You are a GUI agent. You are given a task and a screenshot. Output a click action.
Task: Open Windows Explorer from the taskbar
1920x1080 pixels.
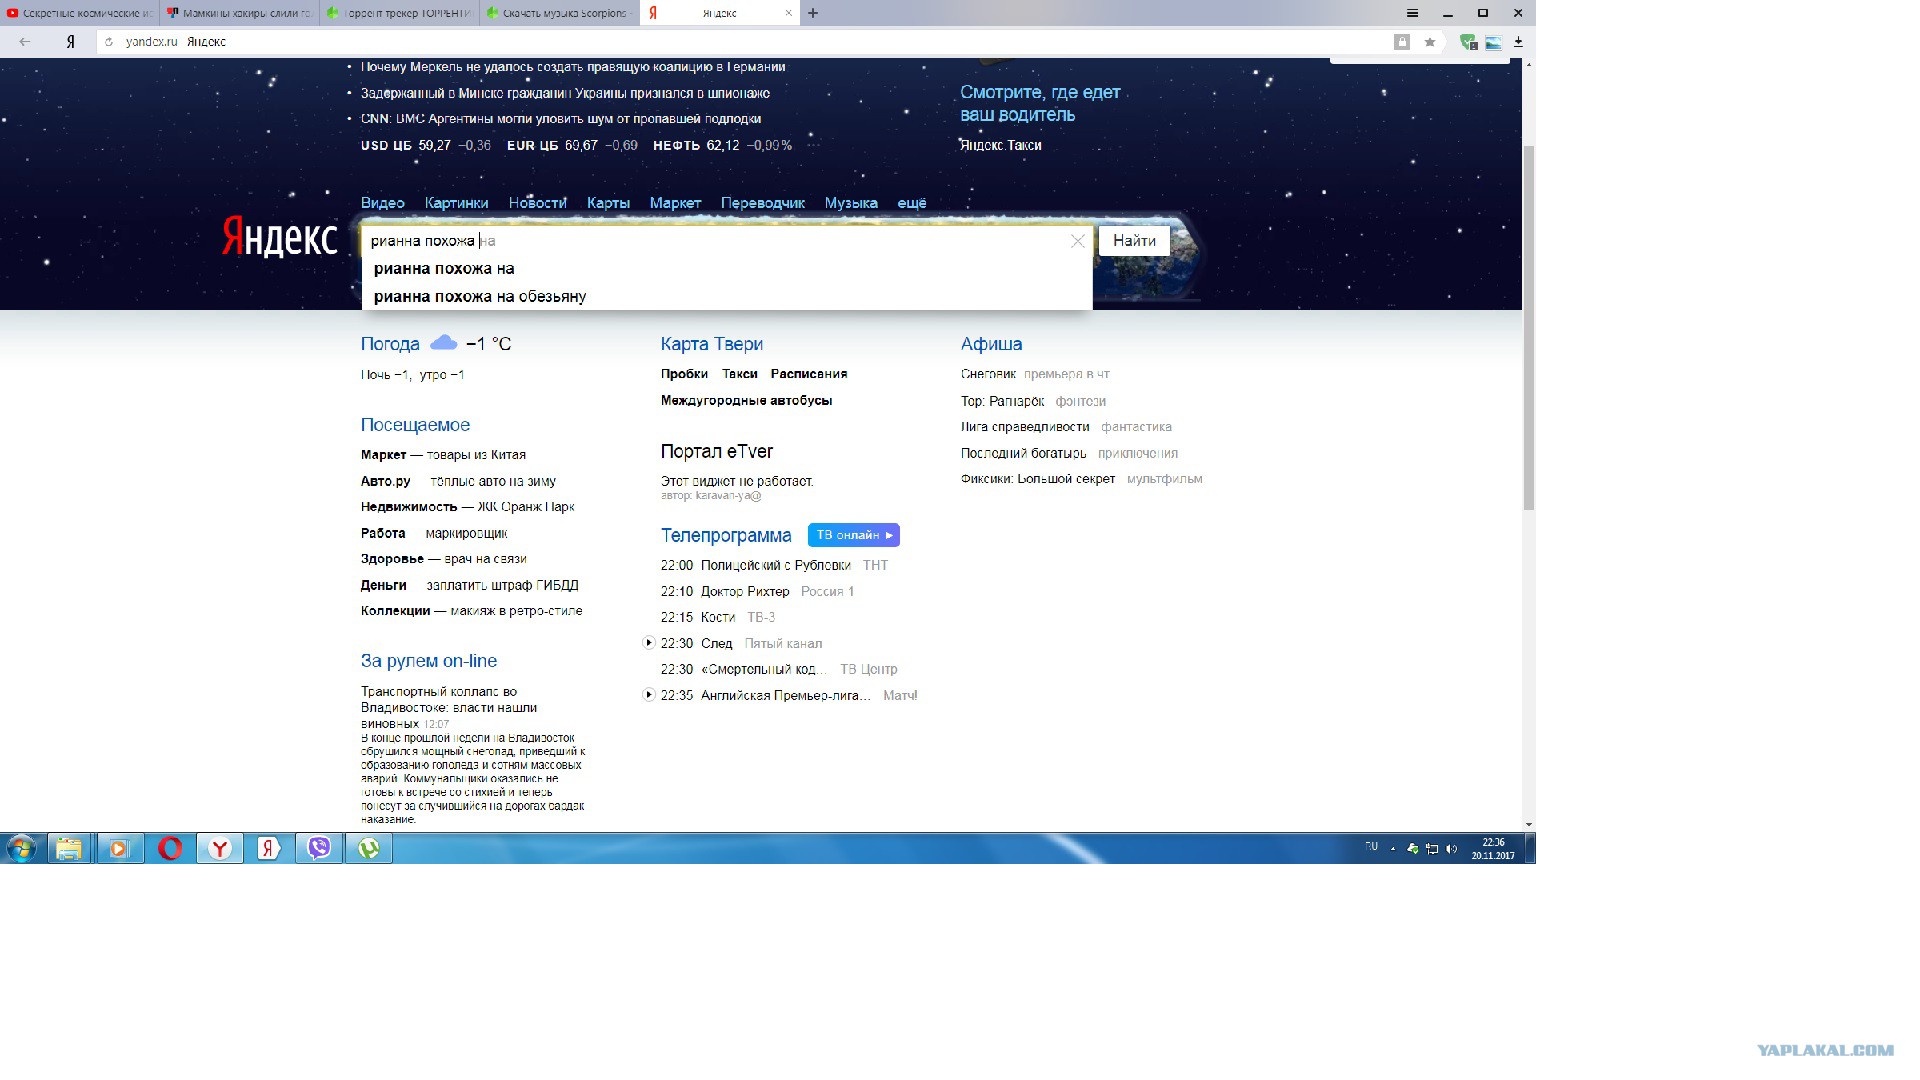(x=69, y=849)
